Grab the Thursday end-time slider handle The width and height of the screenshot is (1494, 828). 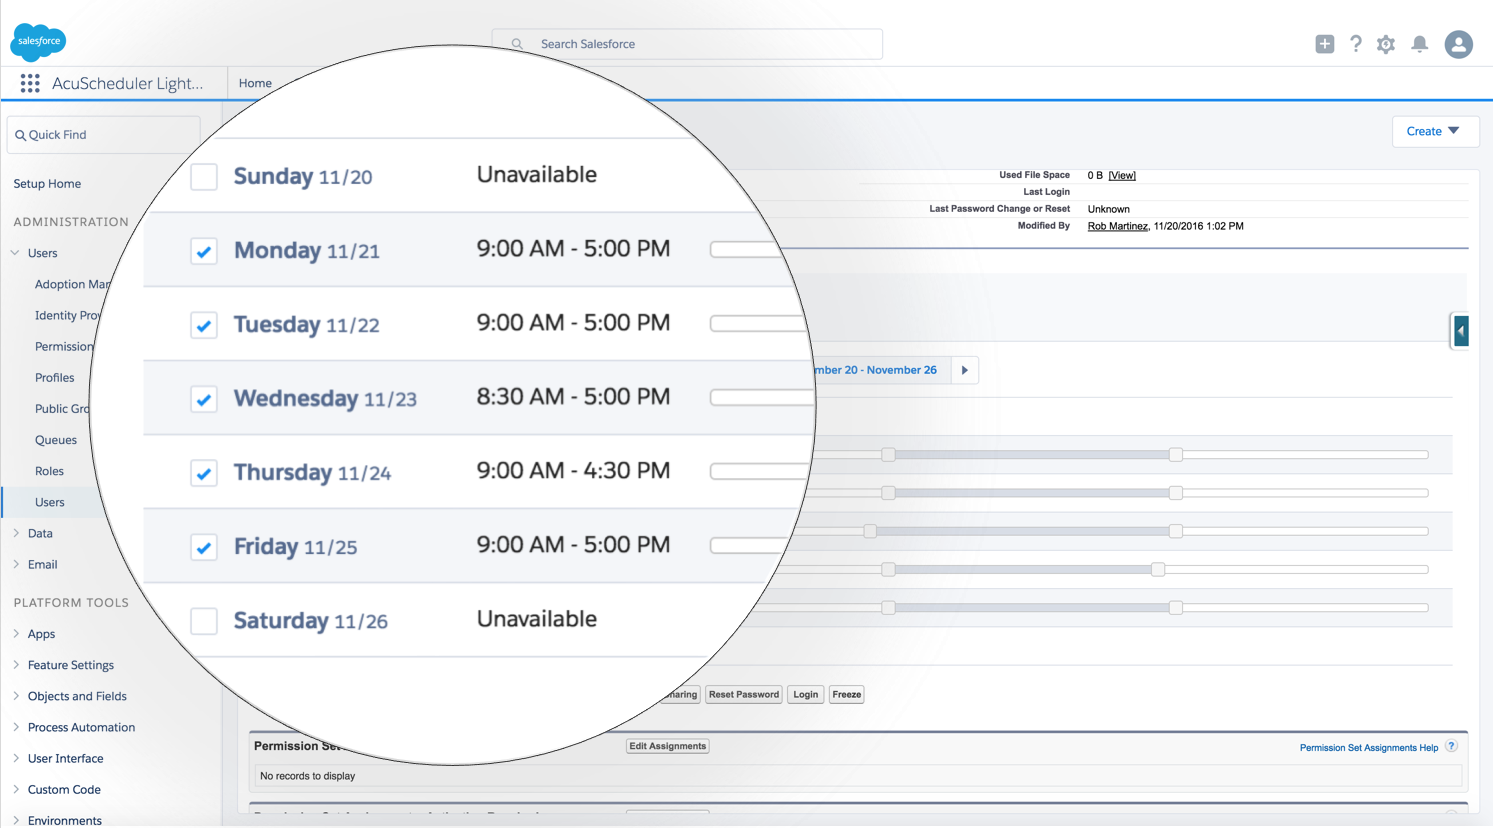(x=1158, y=569)
